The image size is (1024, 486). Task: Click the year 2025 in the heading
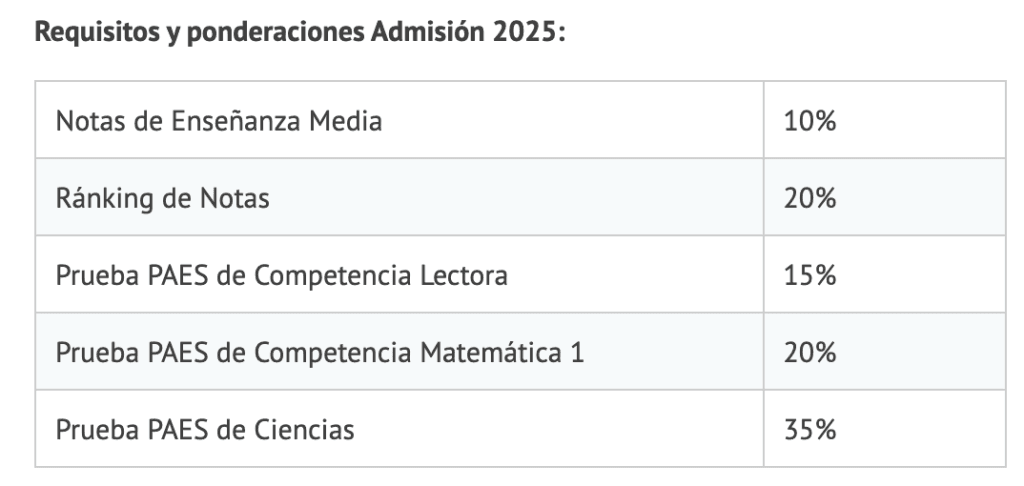[x=524, y=31]
